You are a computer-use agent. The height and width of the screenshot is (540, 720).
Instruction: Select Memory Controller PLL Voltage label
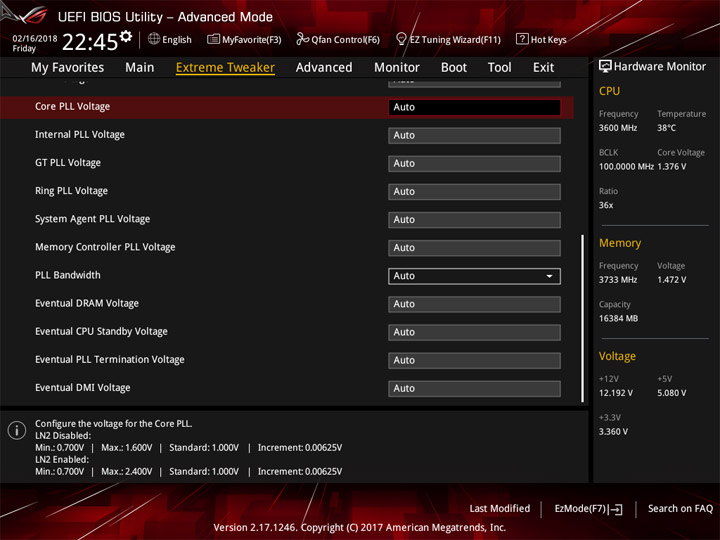coord(105,247)
